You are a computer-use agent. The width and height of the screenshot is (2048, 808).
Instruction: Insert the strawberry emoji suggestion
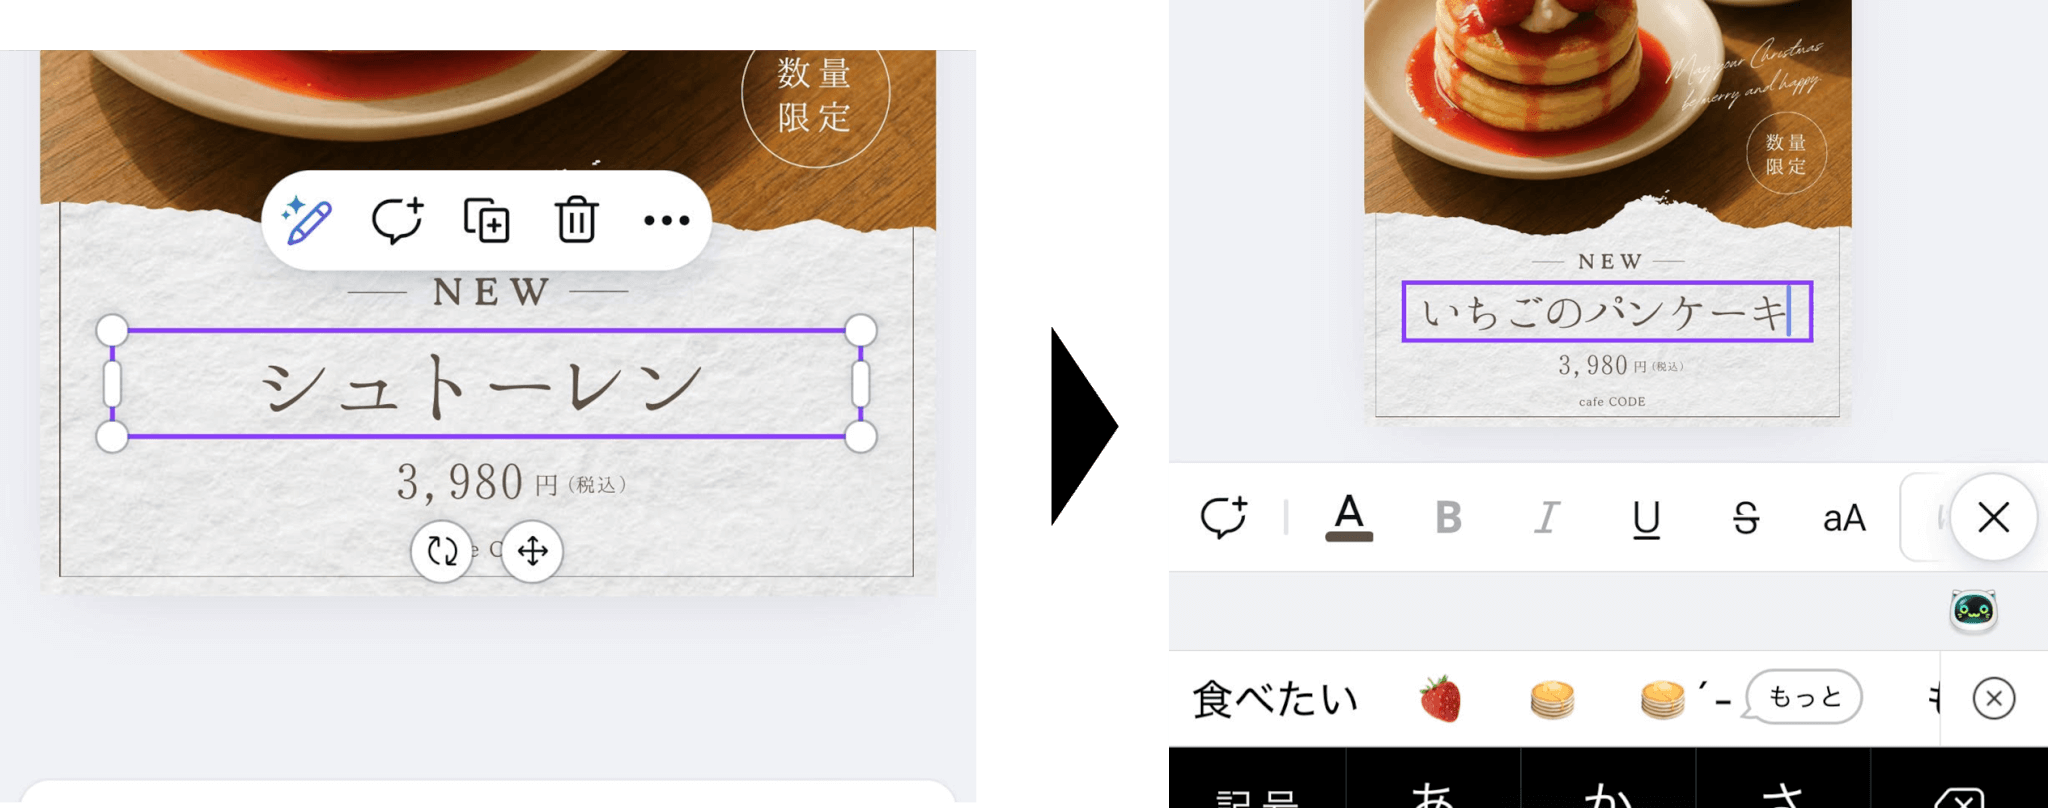1441,699
